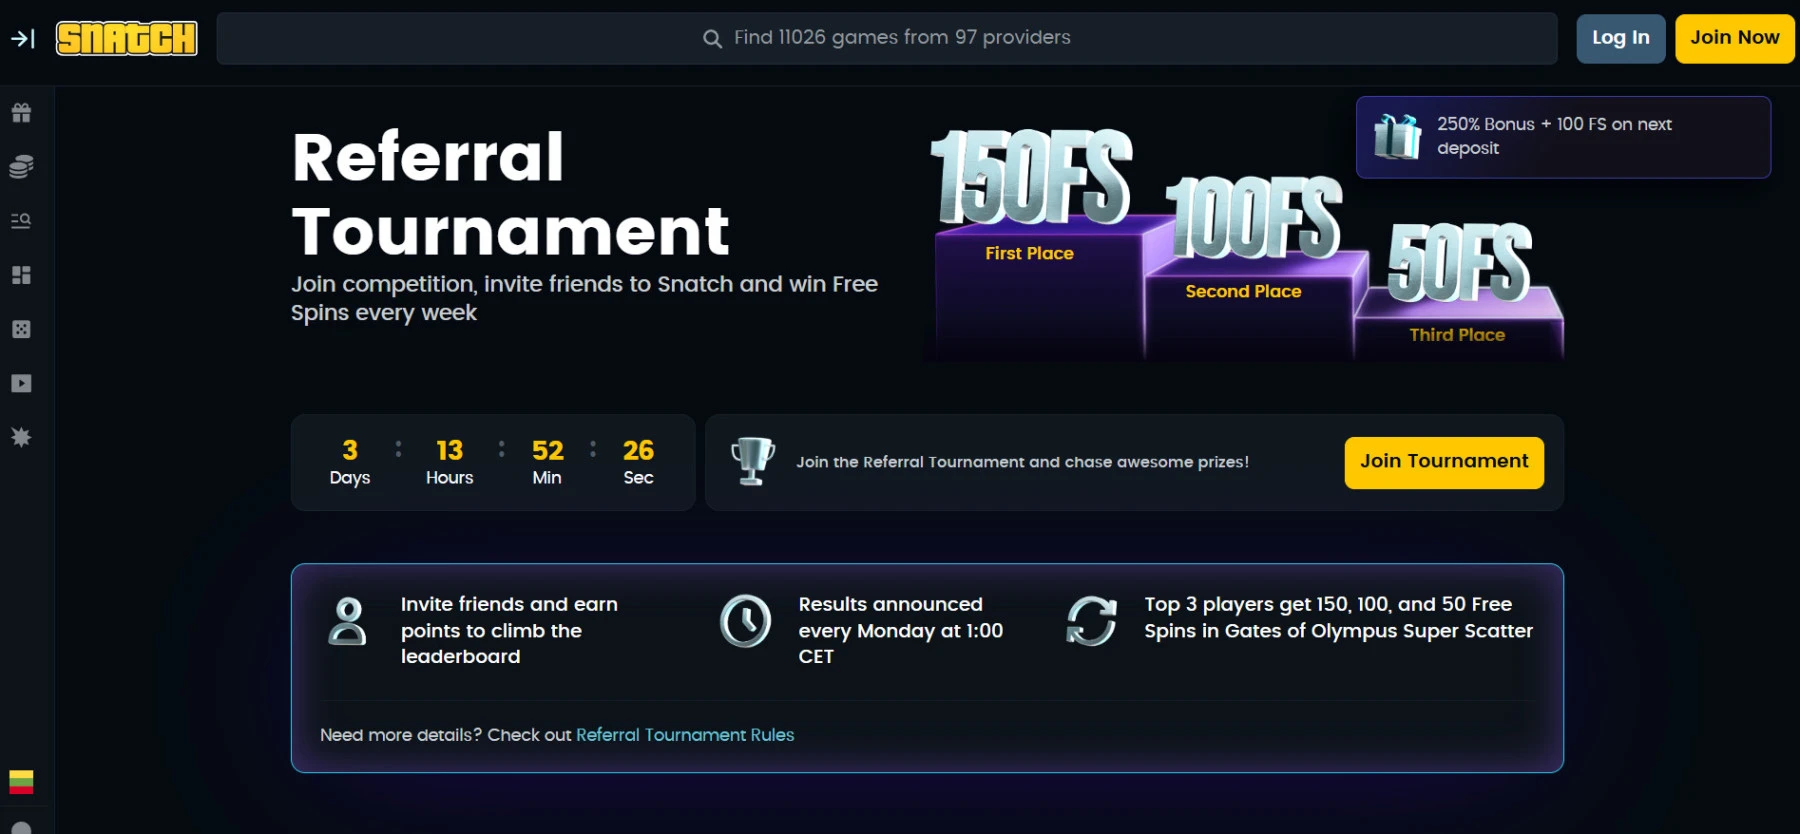Click "Need more details? Check out" text
Image resolution: width=1800 pixels, height=834 pixels.
point(445,735)
